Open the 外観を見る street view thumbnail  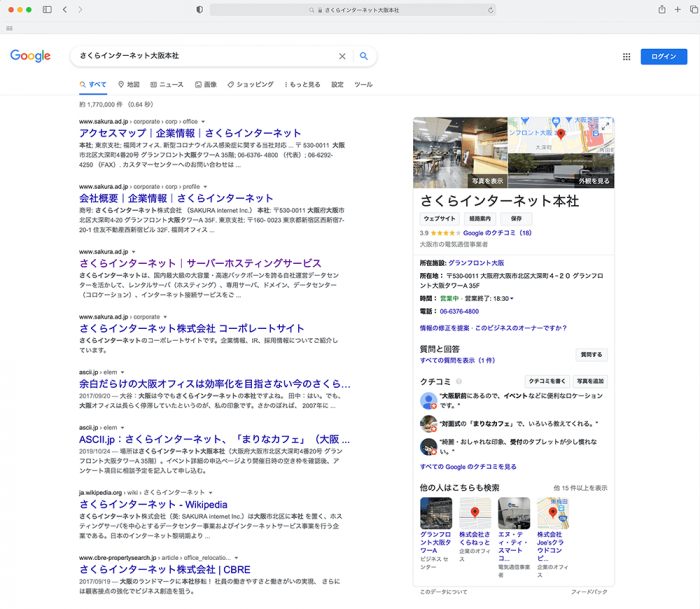click(x=561, y=170)
